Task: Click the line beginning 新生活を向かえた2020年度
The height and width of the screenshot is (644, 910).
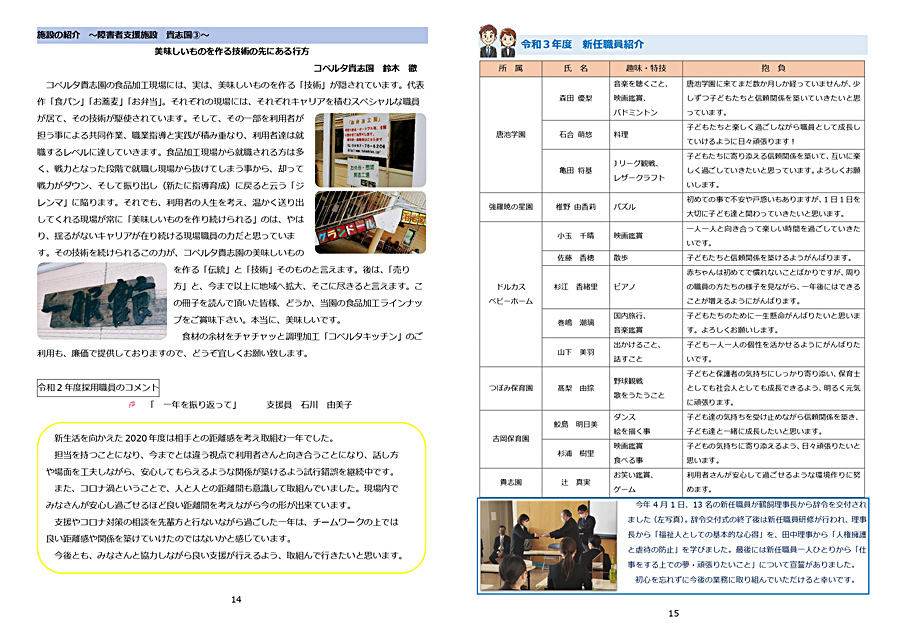Action: click(x=194, y=439)
